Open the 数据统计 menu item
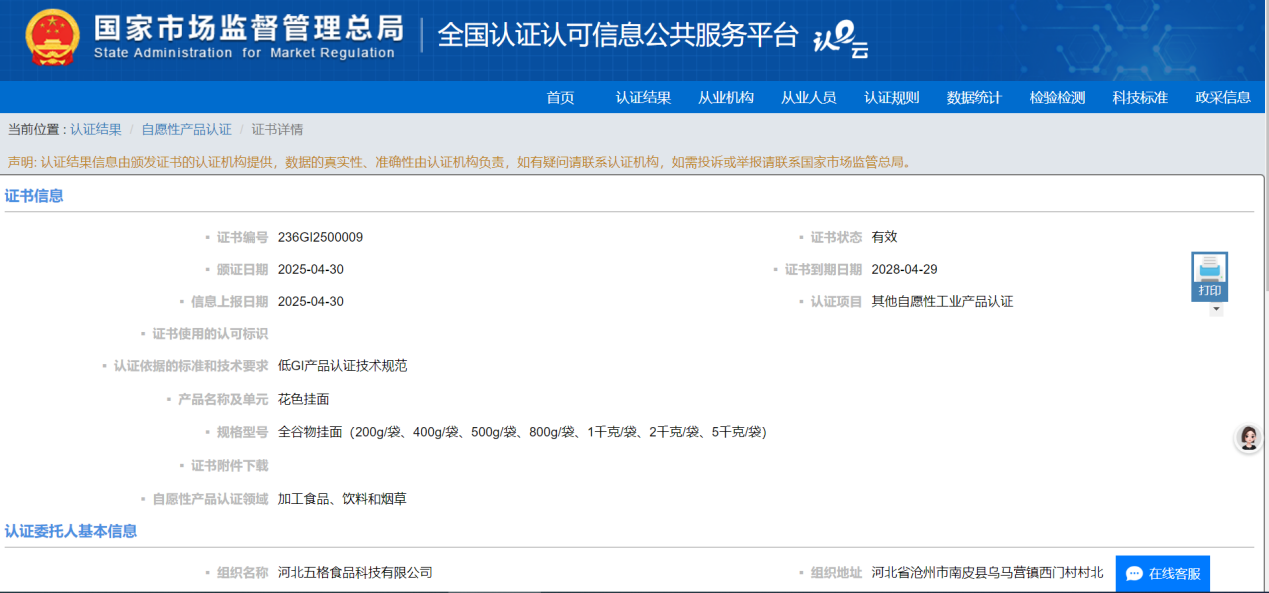This screenshot has height=593, width=1269. (974, 98)
